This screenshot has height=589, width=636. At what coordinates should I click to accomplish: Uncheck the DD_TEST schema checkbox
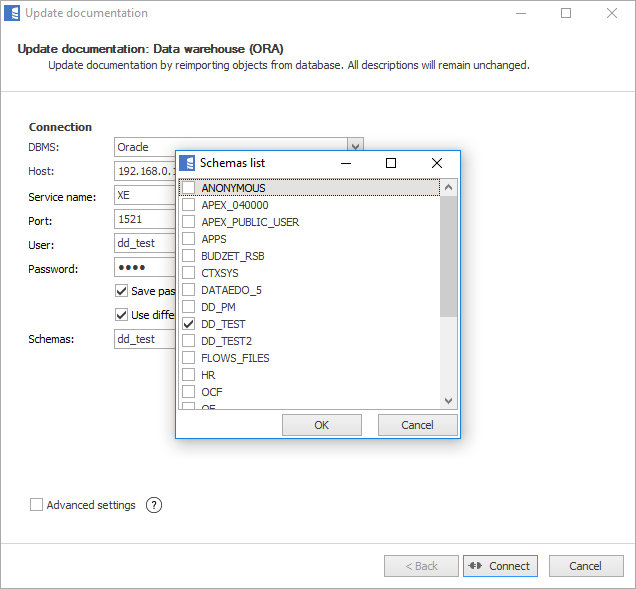tap(188, 324)
